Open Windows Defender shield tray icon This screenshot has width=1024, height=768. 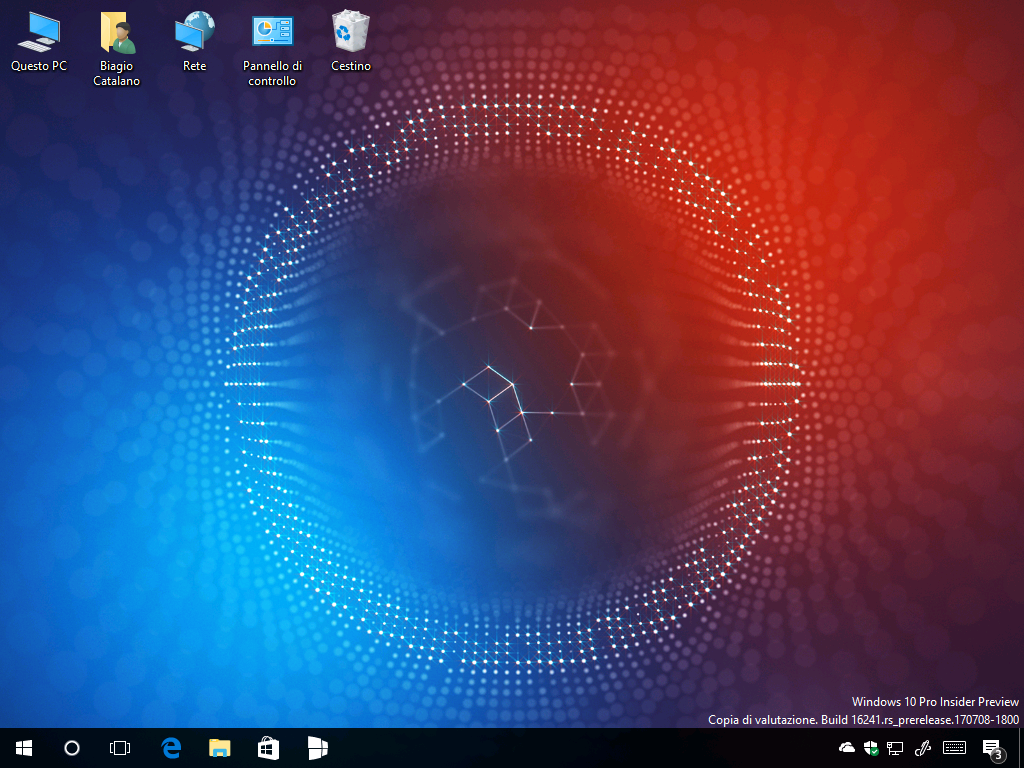(x=871, y=748)
